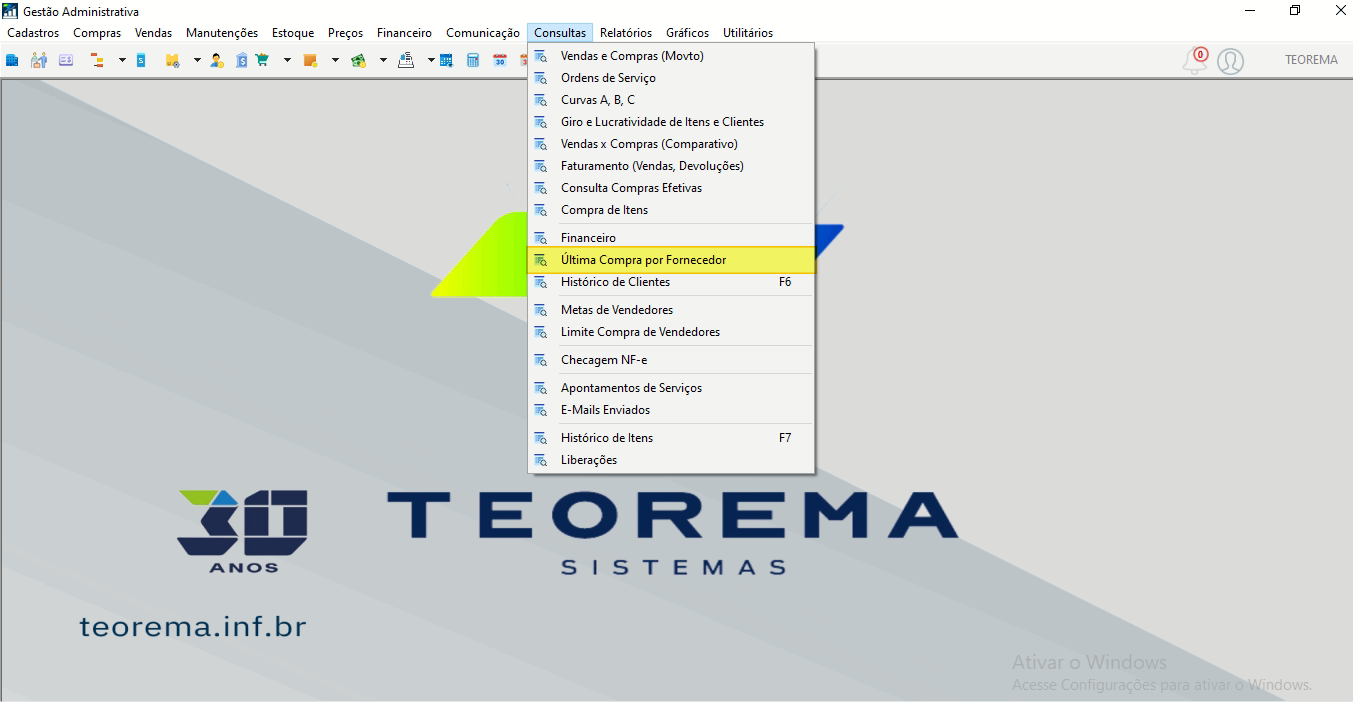Screen dimensions: 1353x702
Task: Click the bank building dollar toolbar icon
Action: [242, 60]
